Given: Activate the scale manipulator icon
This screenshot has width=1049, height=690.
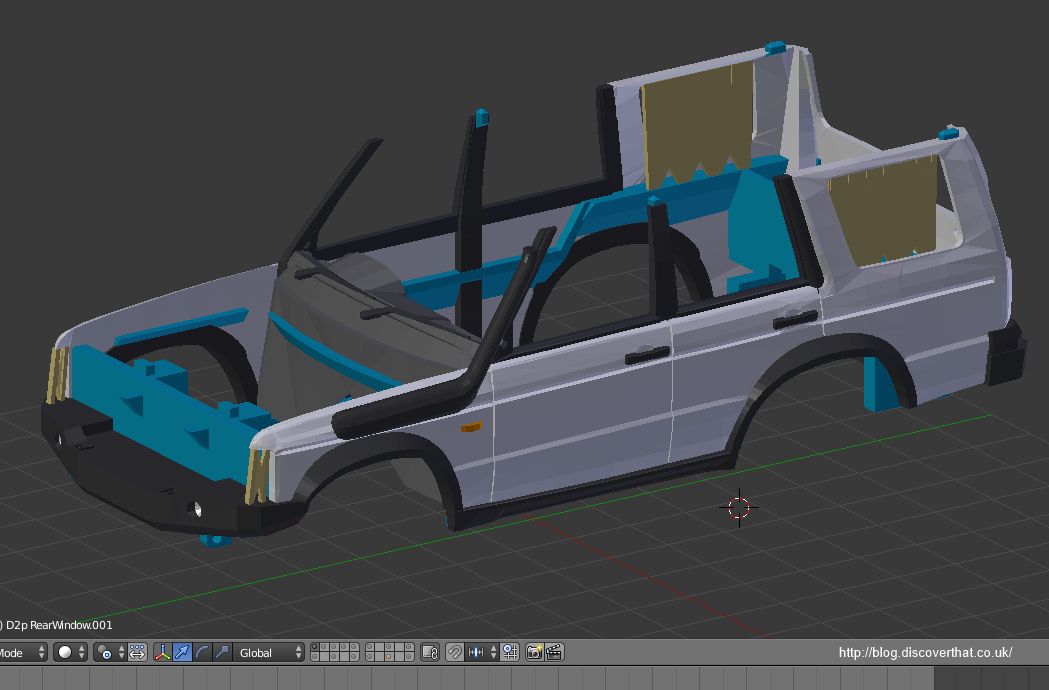Looking at the screenshot, I should point(220,652).
